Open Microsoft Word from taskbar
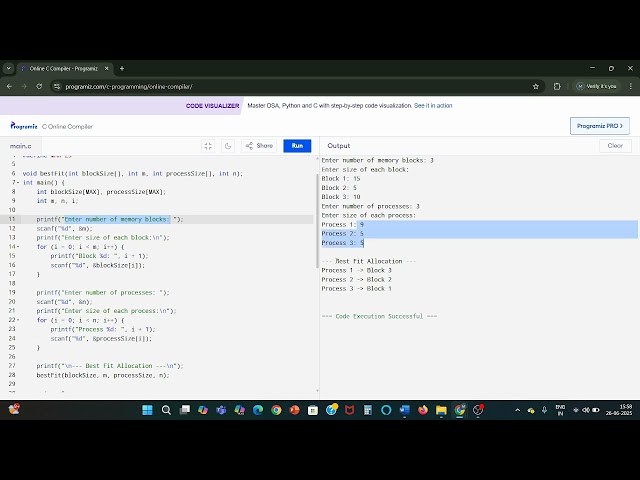This screenshot has height=480, width=640. [404, 410]
